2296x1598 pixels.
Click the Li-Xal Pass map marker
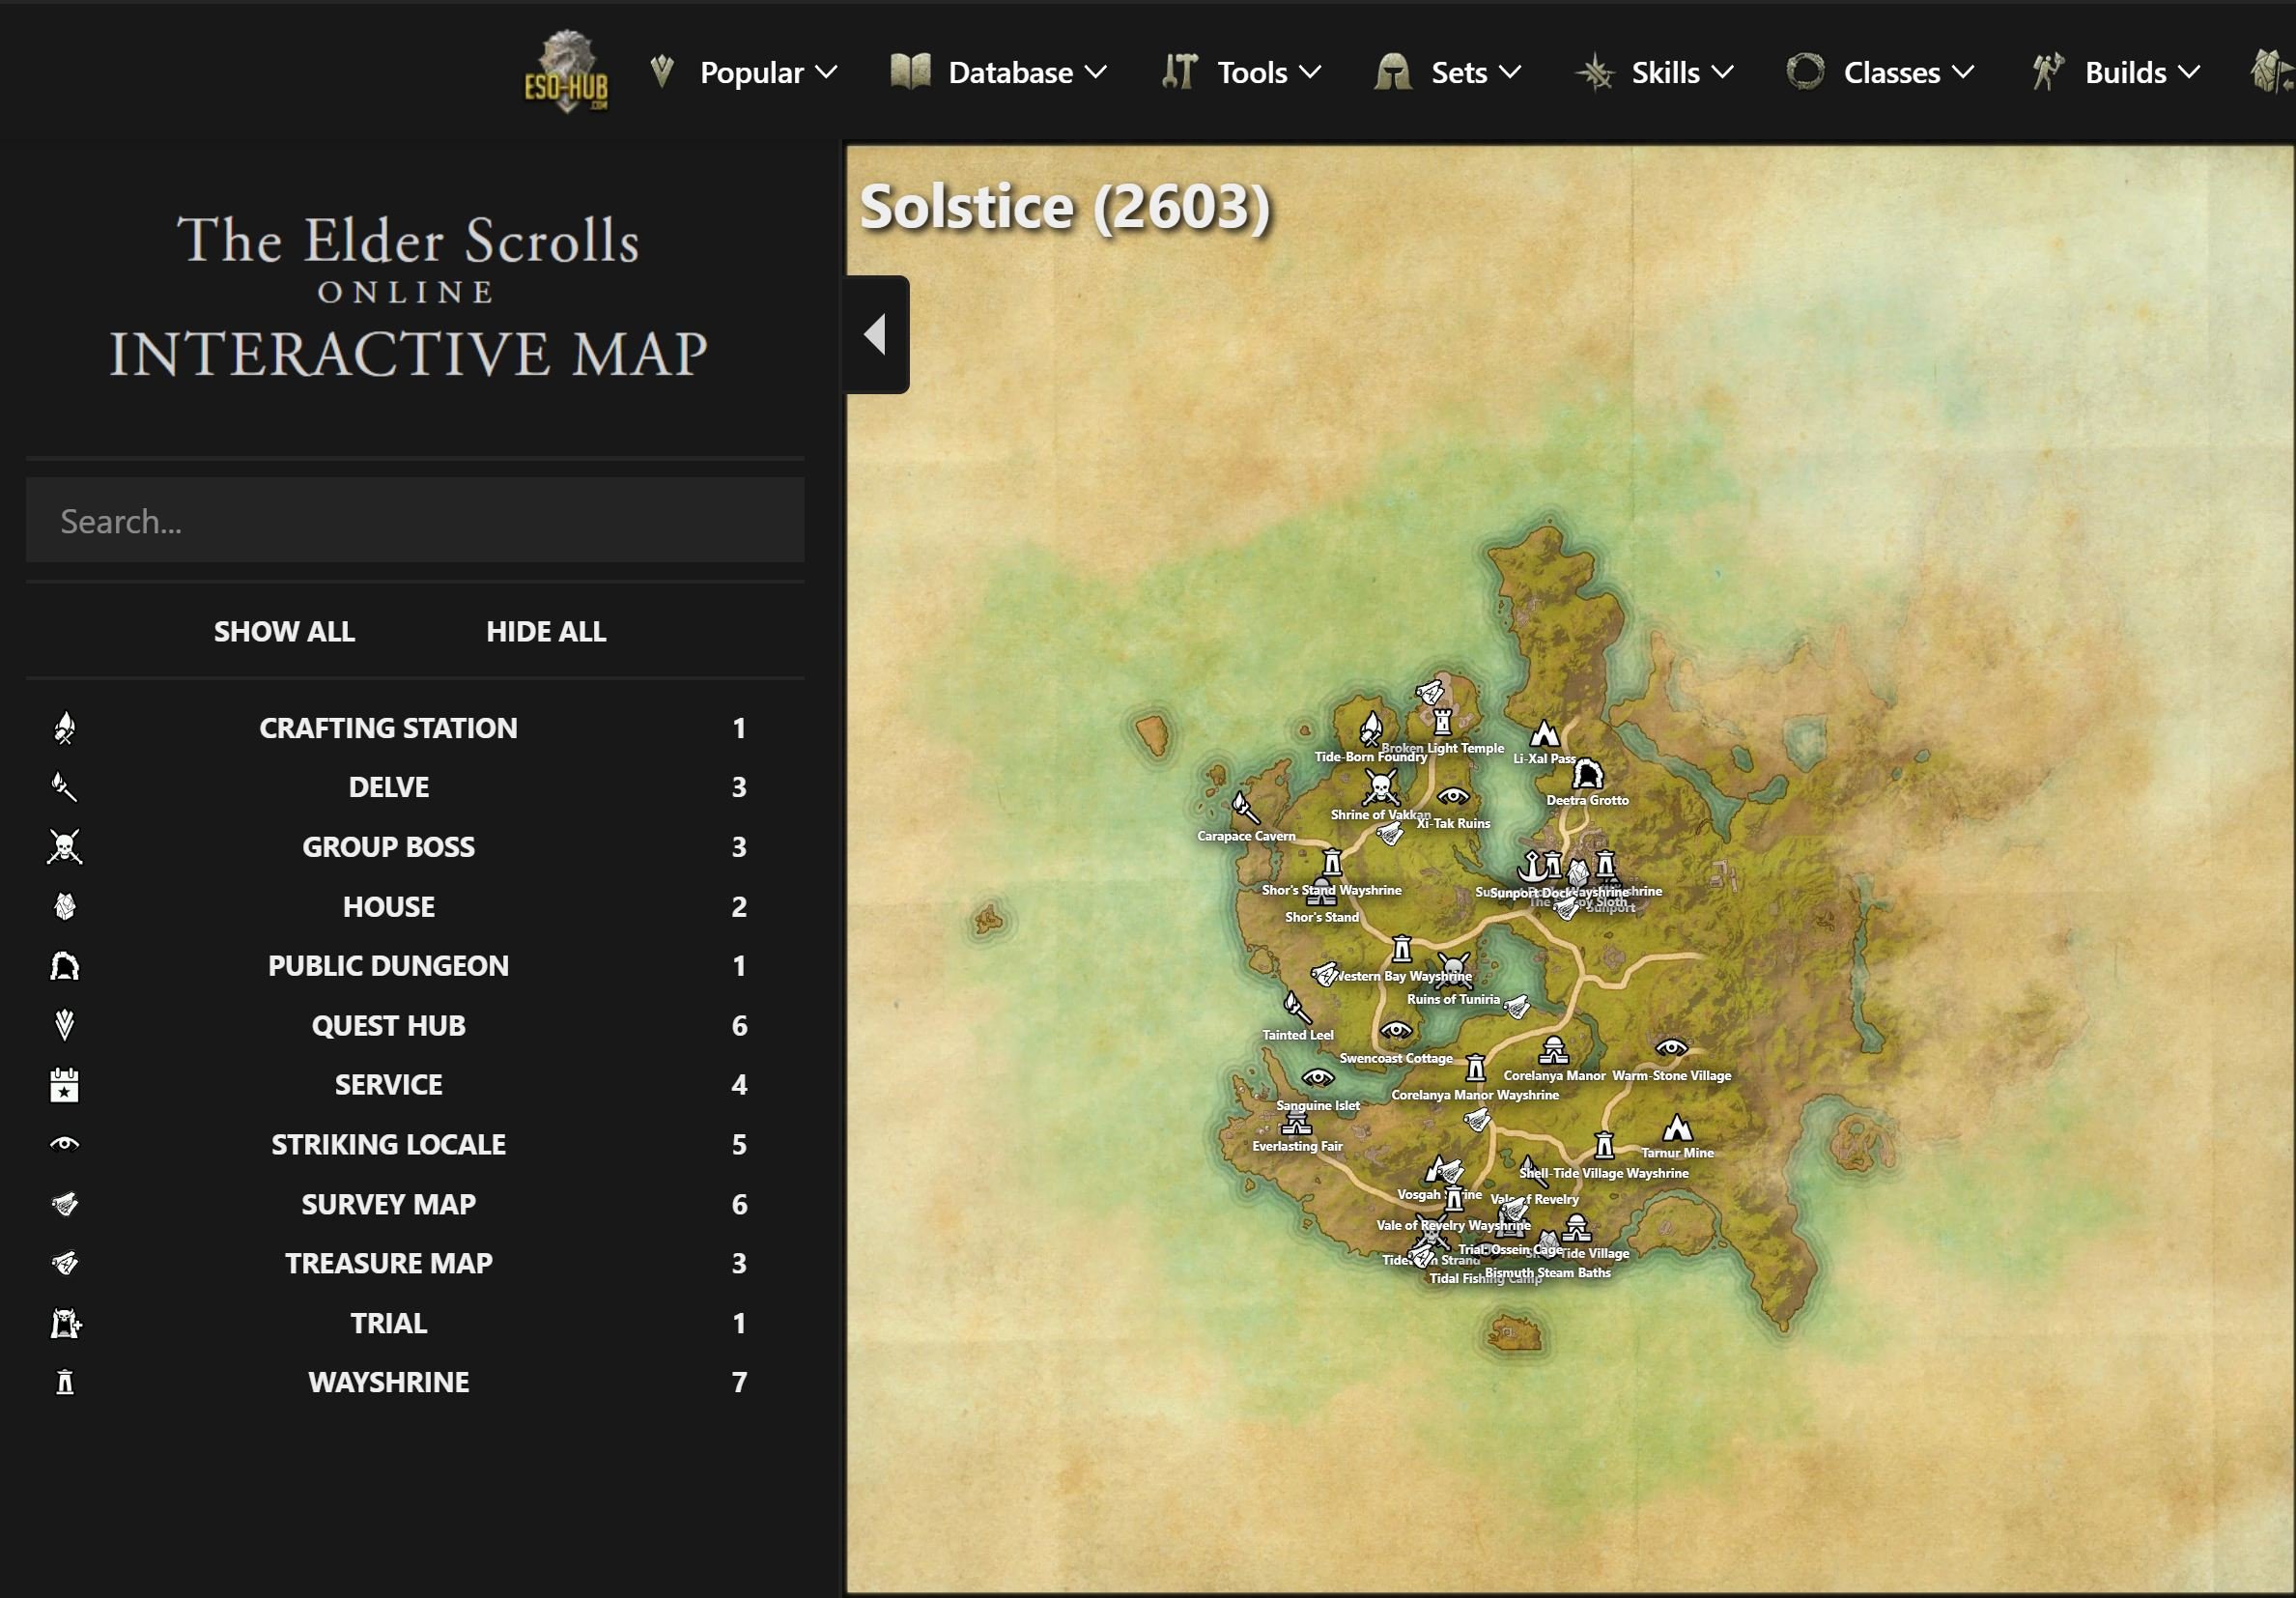pos(1545,735)
